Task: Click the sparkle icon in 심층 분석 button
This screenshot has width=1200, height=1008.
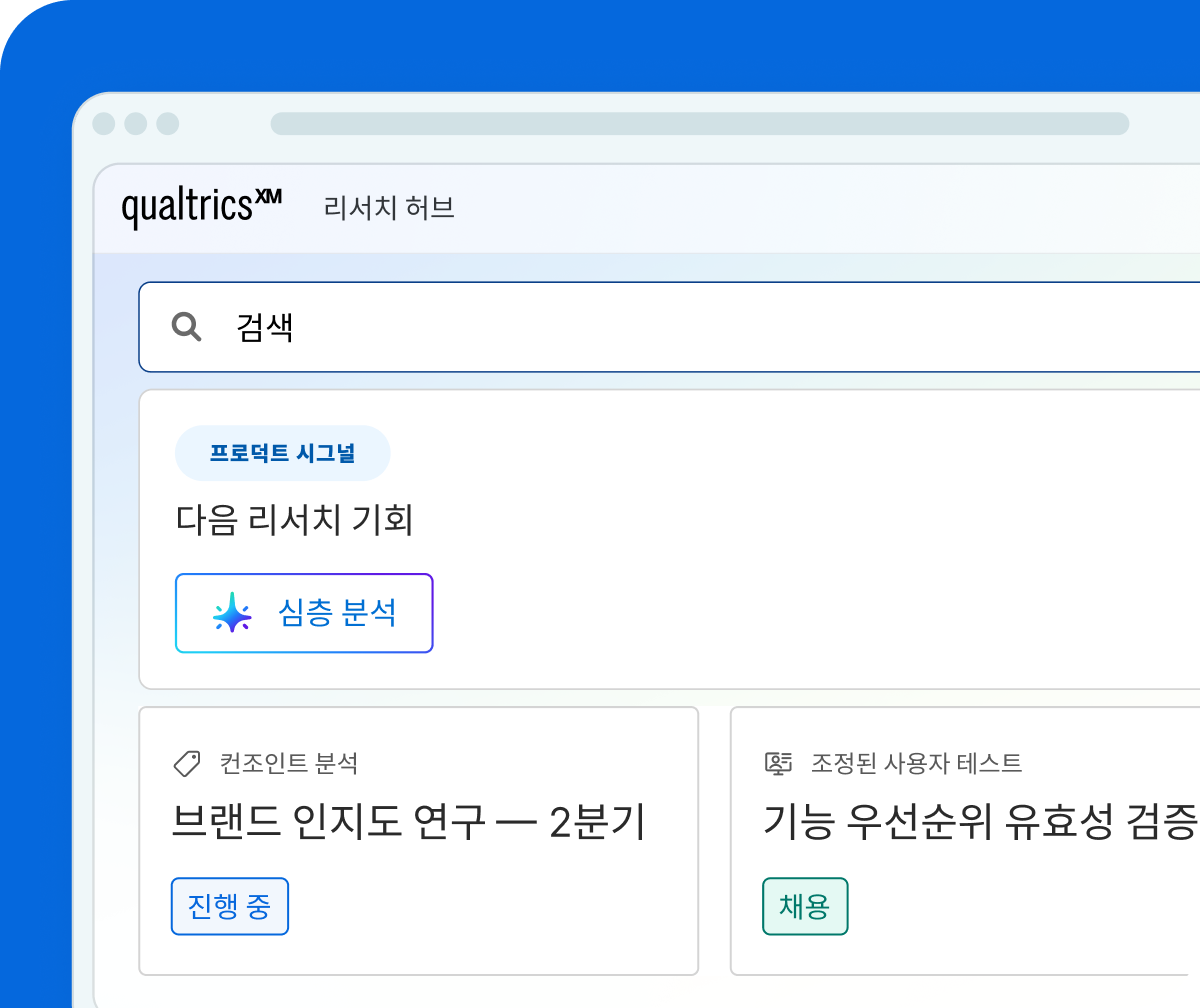Action: point(232,613)
